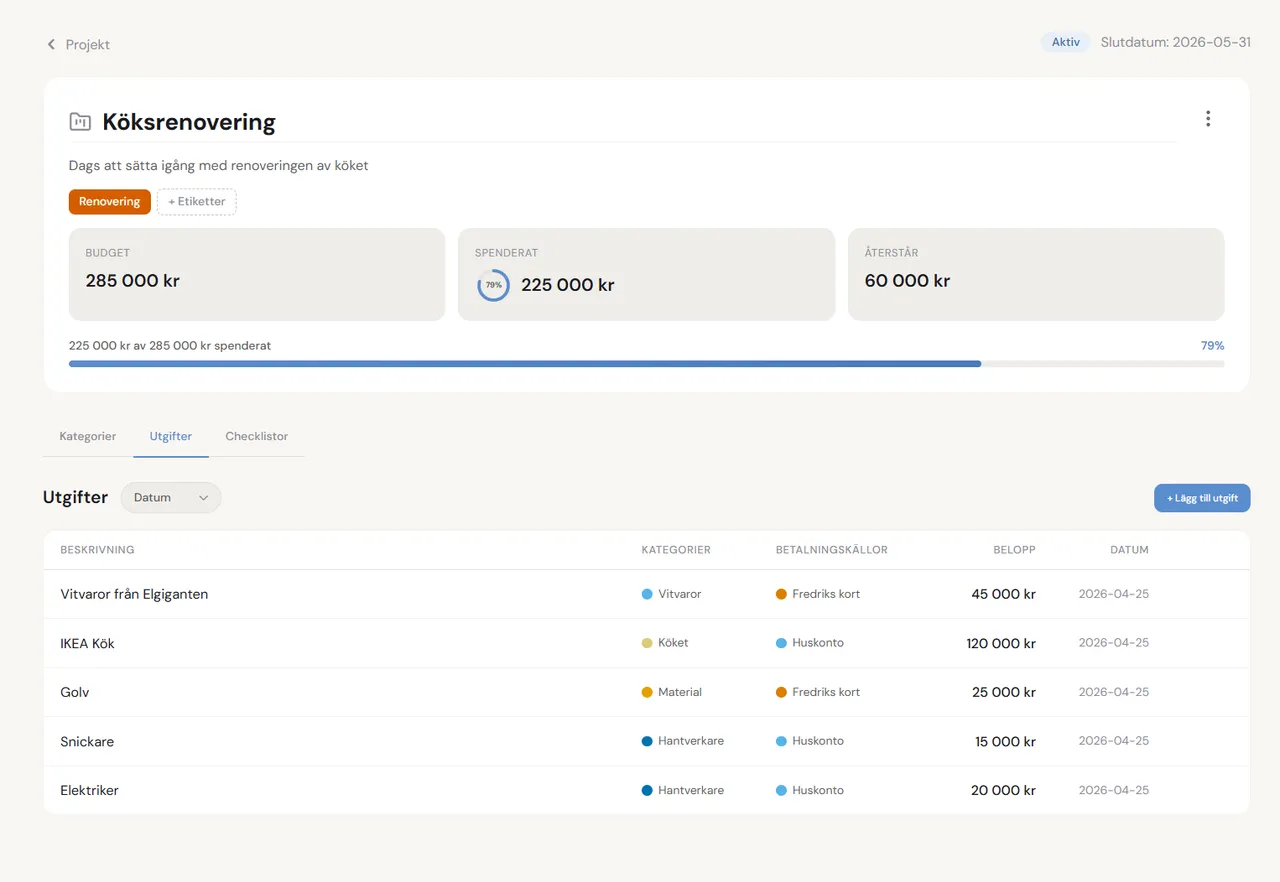The image size is (1280, 882).
Task: Click the 45 000 kr amount
Action: click(1003, 594)
